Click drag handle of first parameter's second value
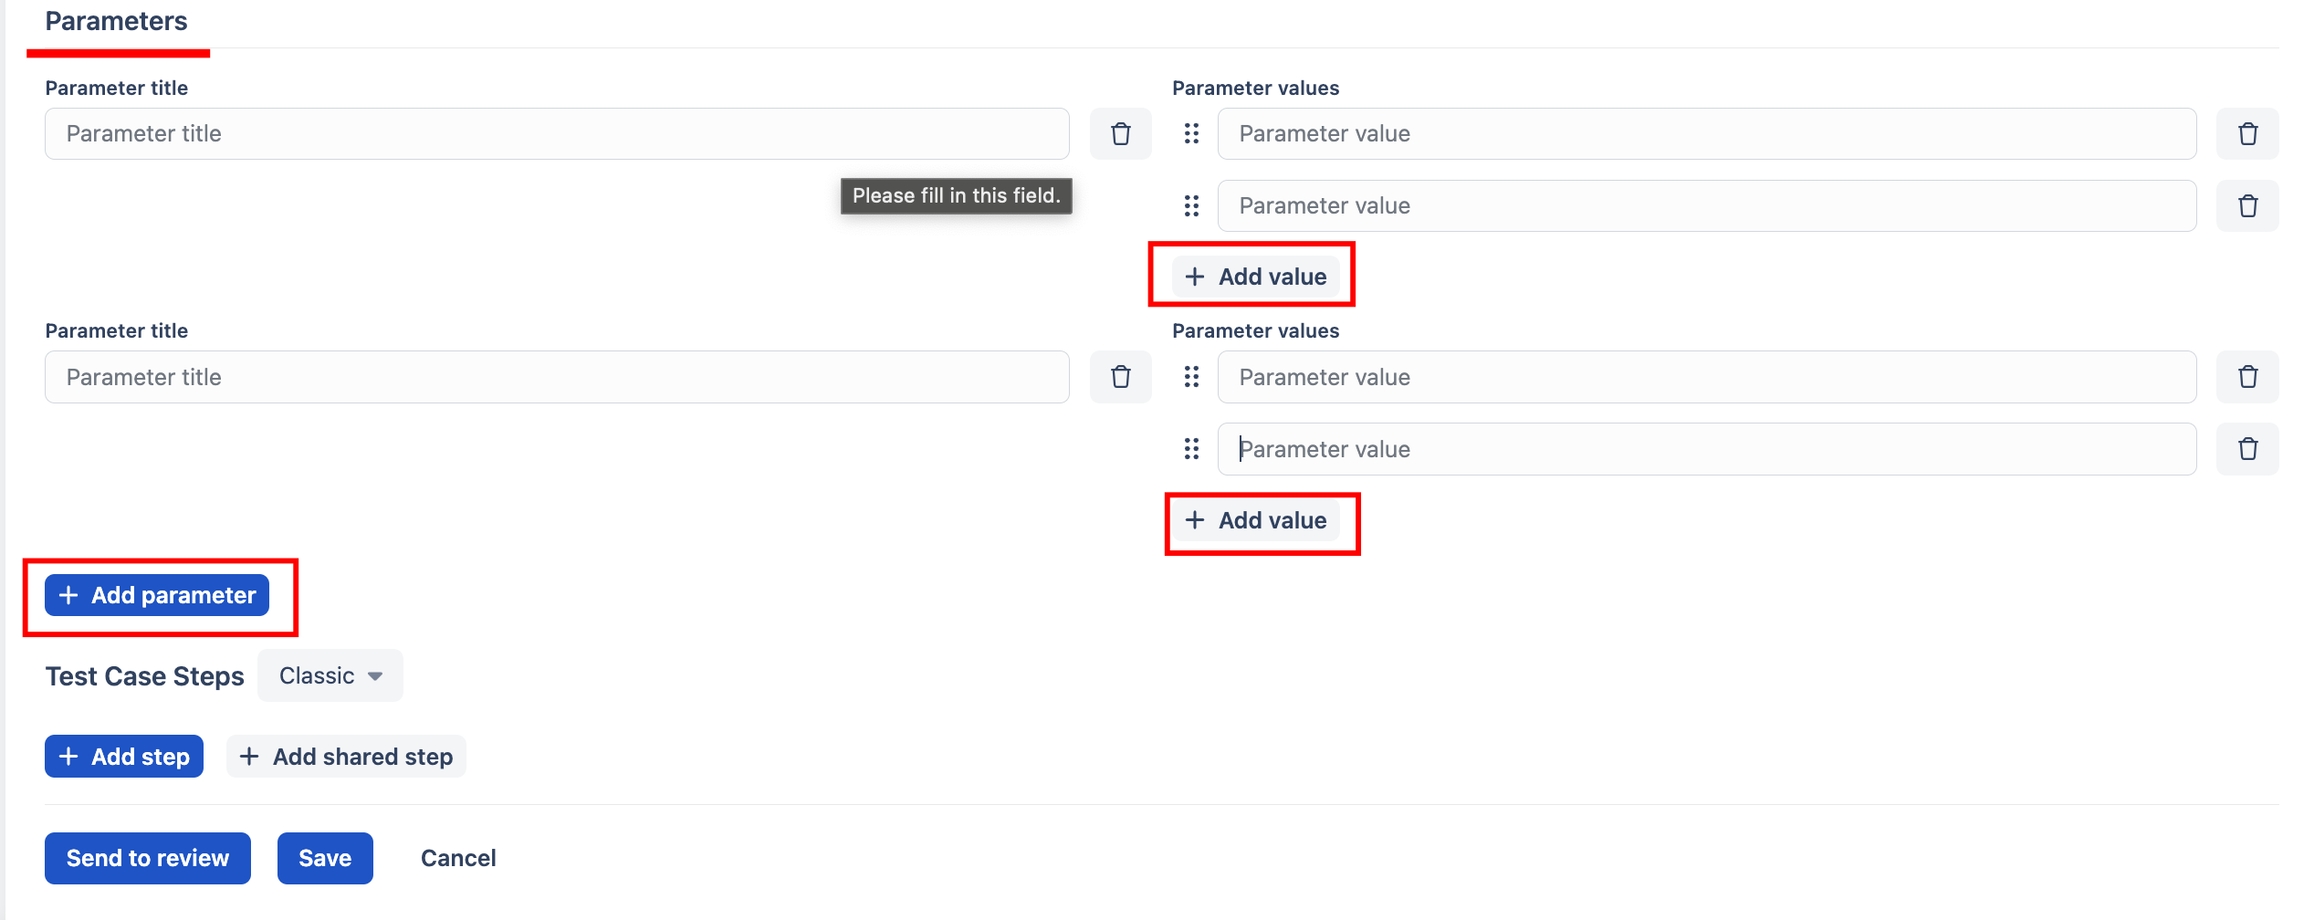The width and height of the screenshot is (2304, 920). click(1191, 206)
